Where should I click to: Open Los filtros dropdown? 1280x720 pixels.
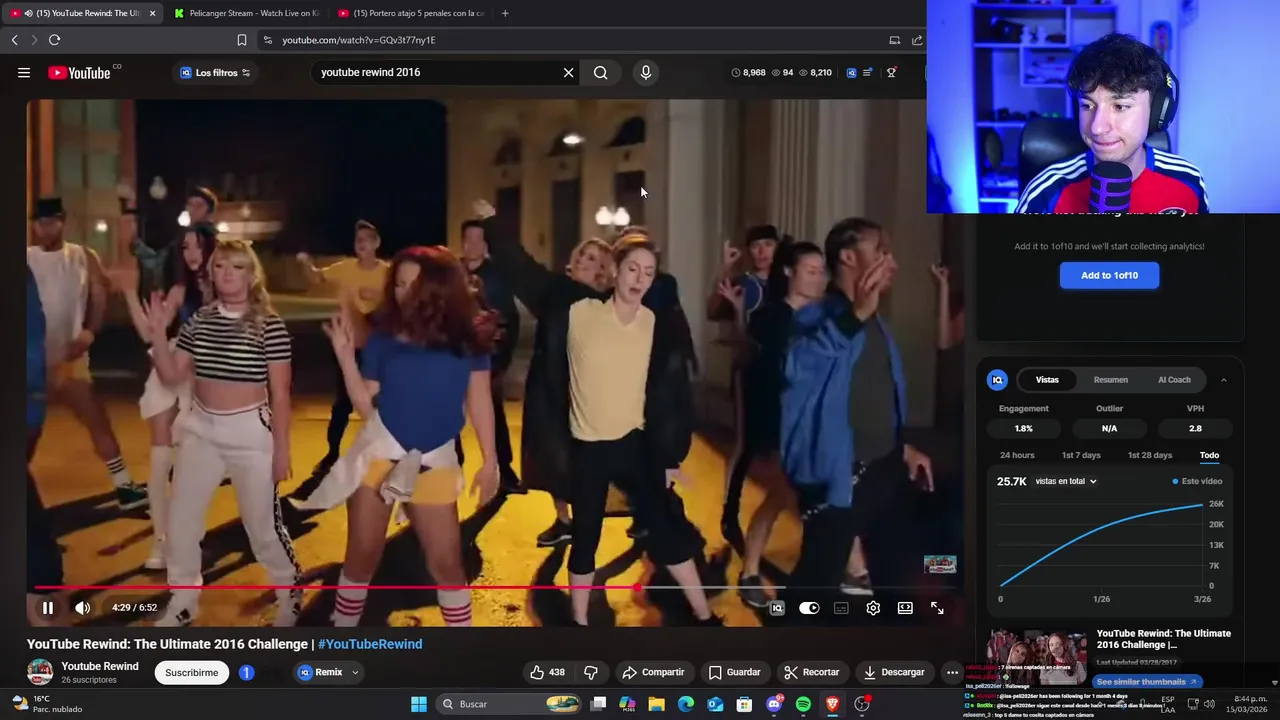coord(215,72)
